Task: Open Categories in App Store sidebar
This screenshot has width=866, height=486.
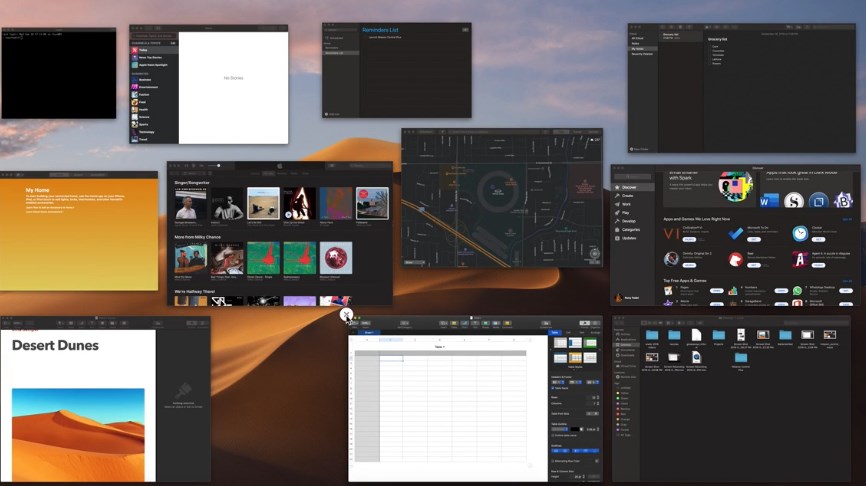Action: point(633,230)
